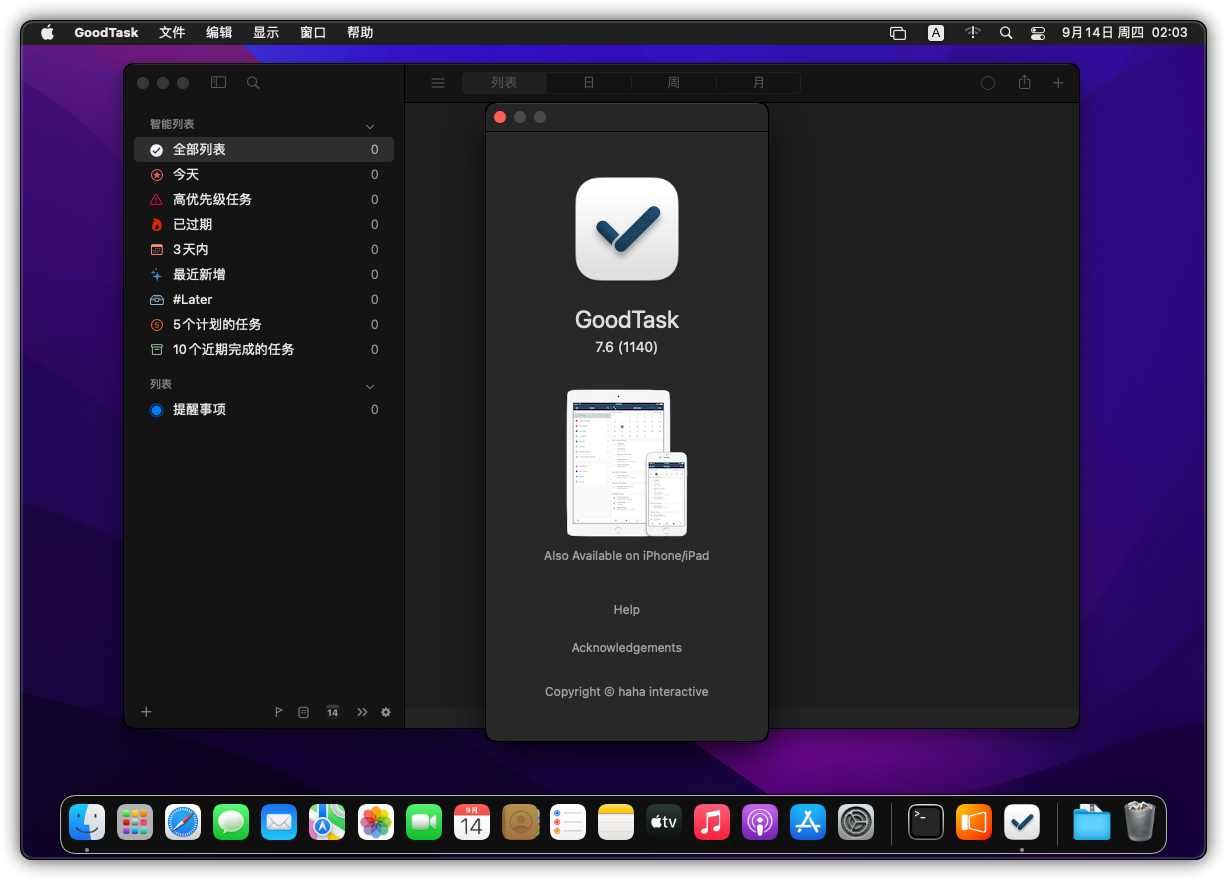Open Spotlight search in menu bar
1227x880 pixels.
coord(1006,32)
